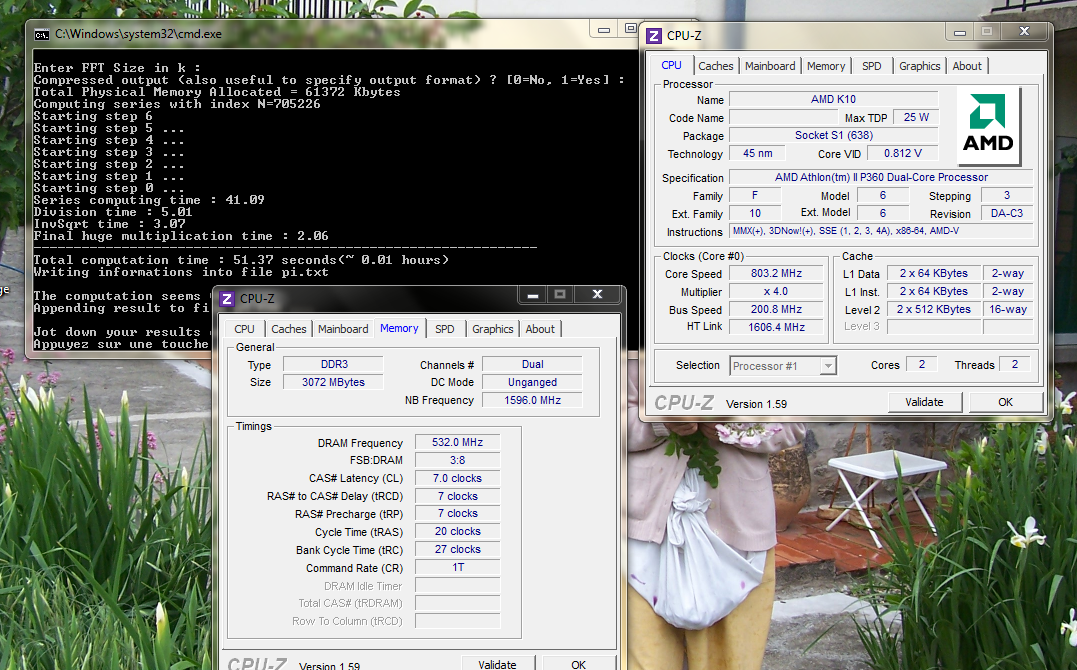Screen dimensions: 1077x670
Task: Click the Instructions field listing MMX, SSE
Action: (881, 231)
